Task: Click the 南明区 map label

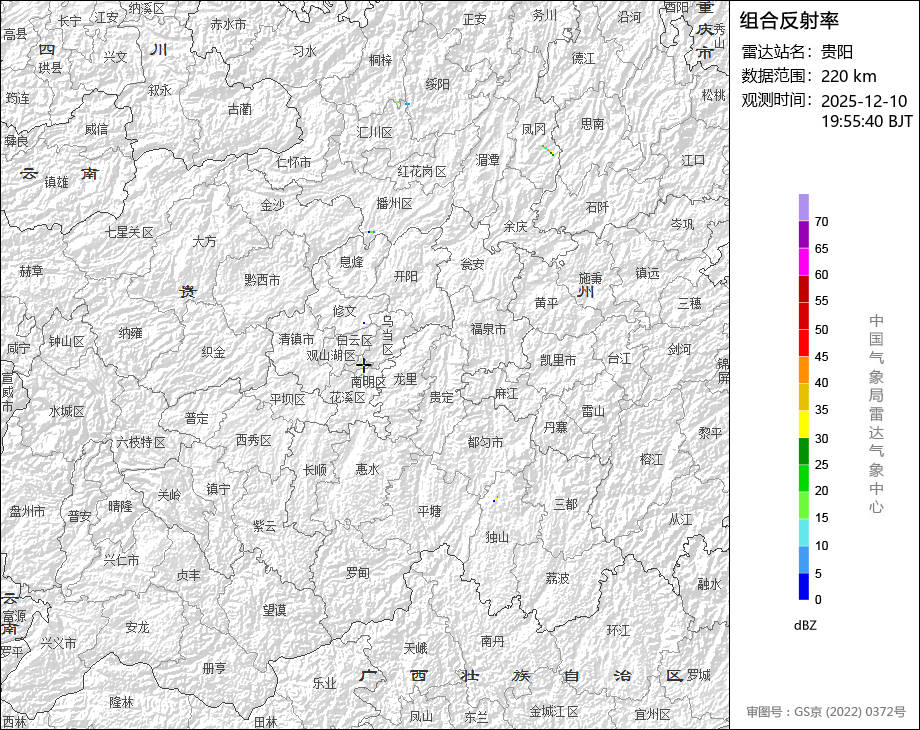Action: pyautogui.click(x=368, y=381)
